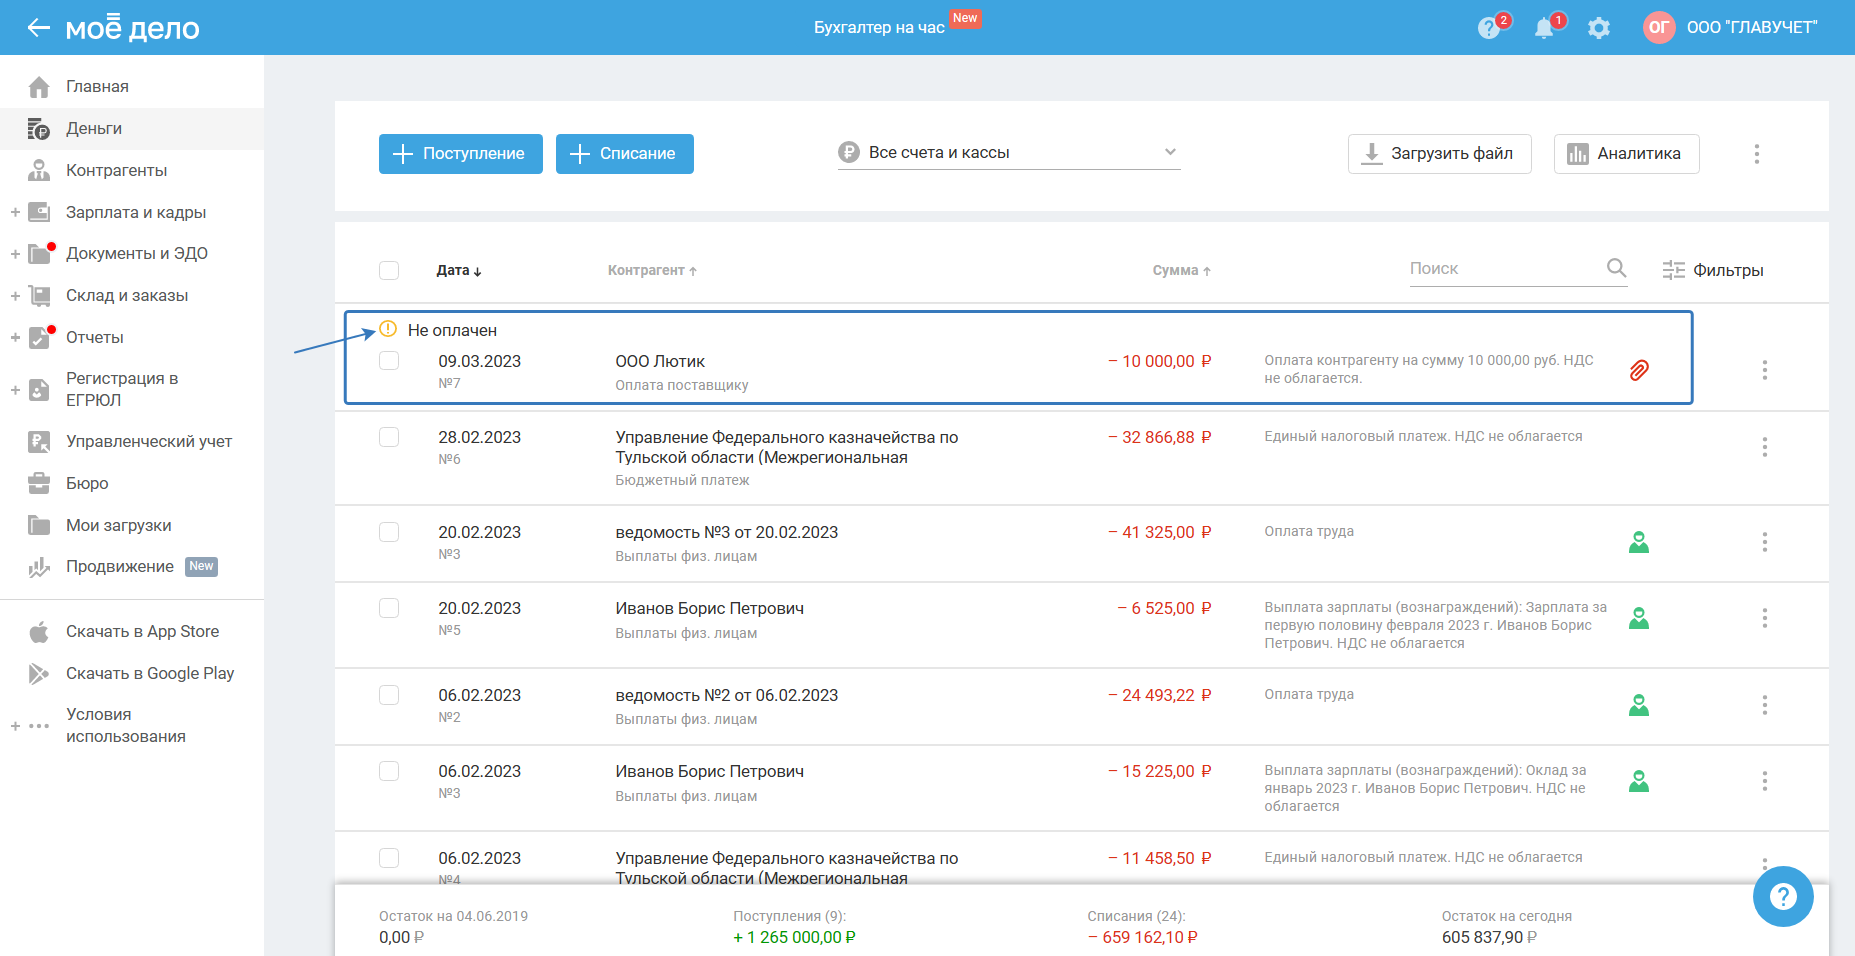The image size is (1855, 956).
Task: Click the back arrow beside the logo
Action: 38,28
